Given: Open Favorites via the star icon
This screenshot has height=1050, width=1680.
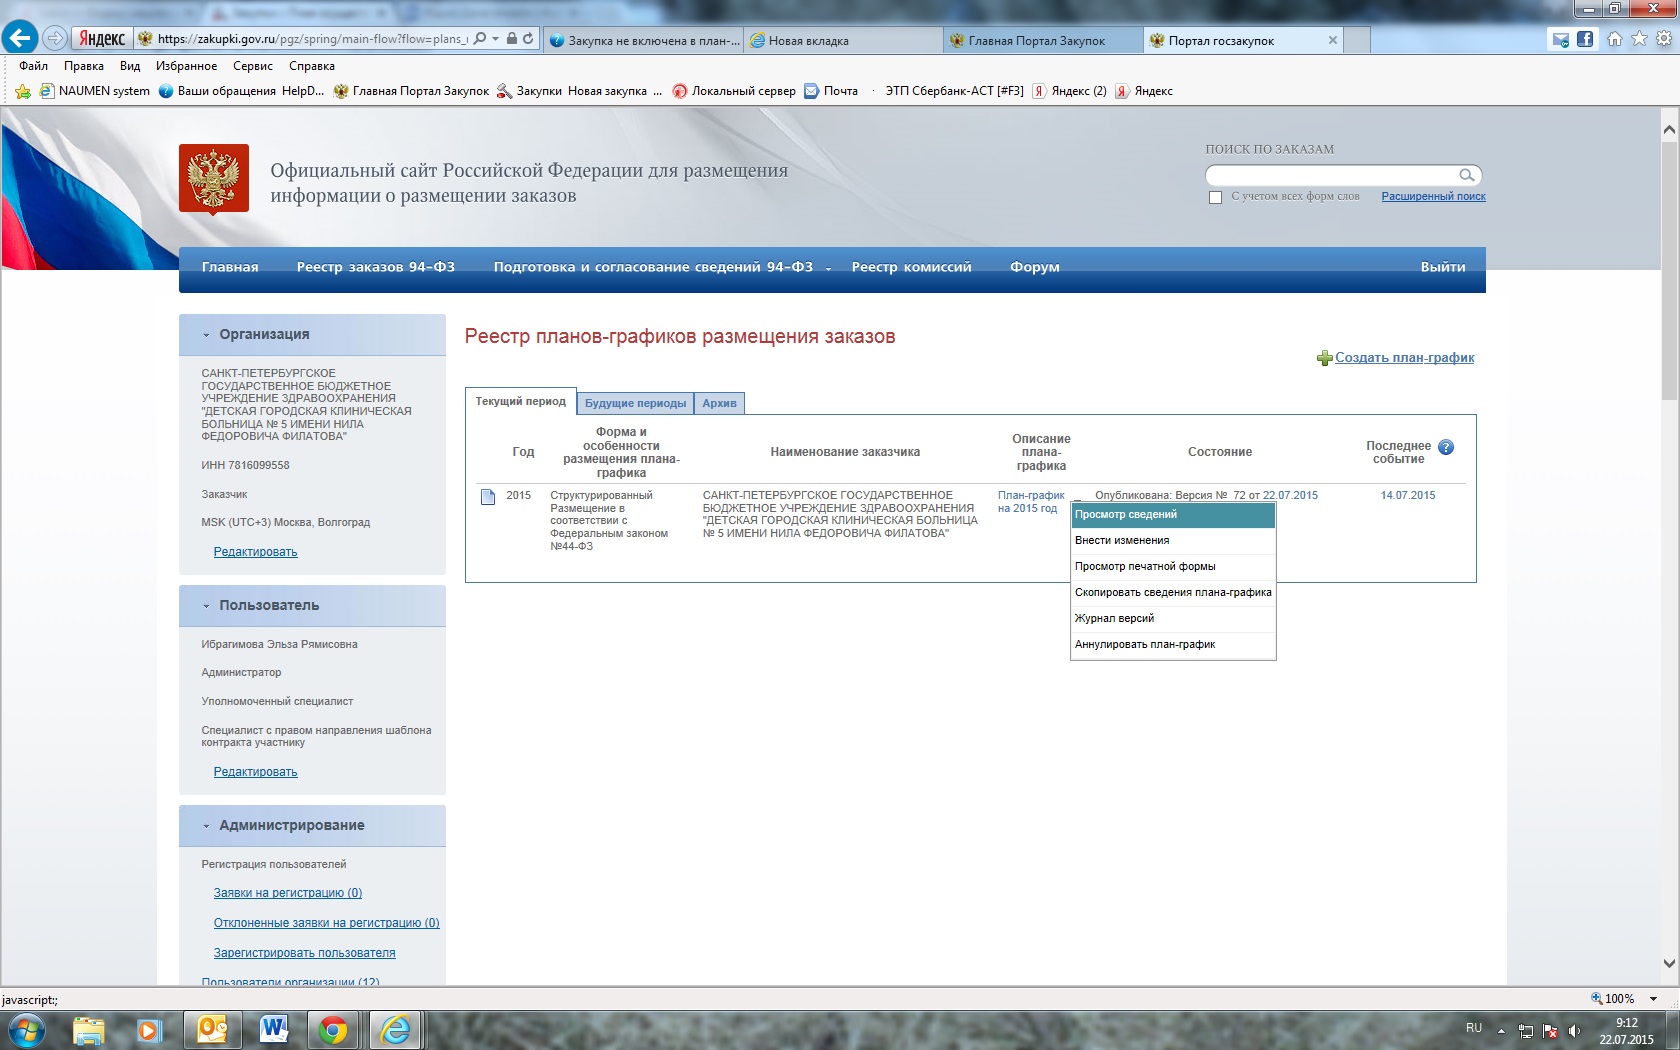Looking at the screenshot, I should tap(1639, 39).
